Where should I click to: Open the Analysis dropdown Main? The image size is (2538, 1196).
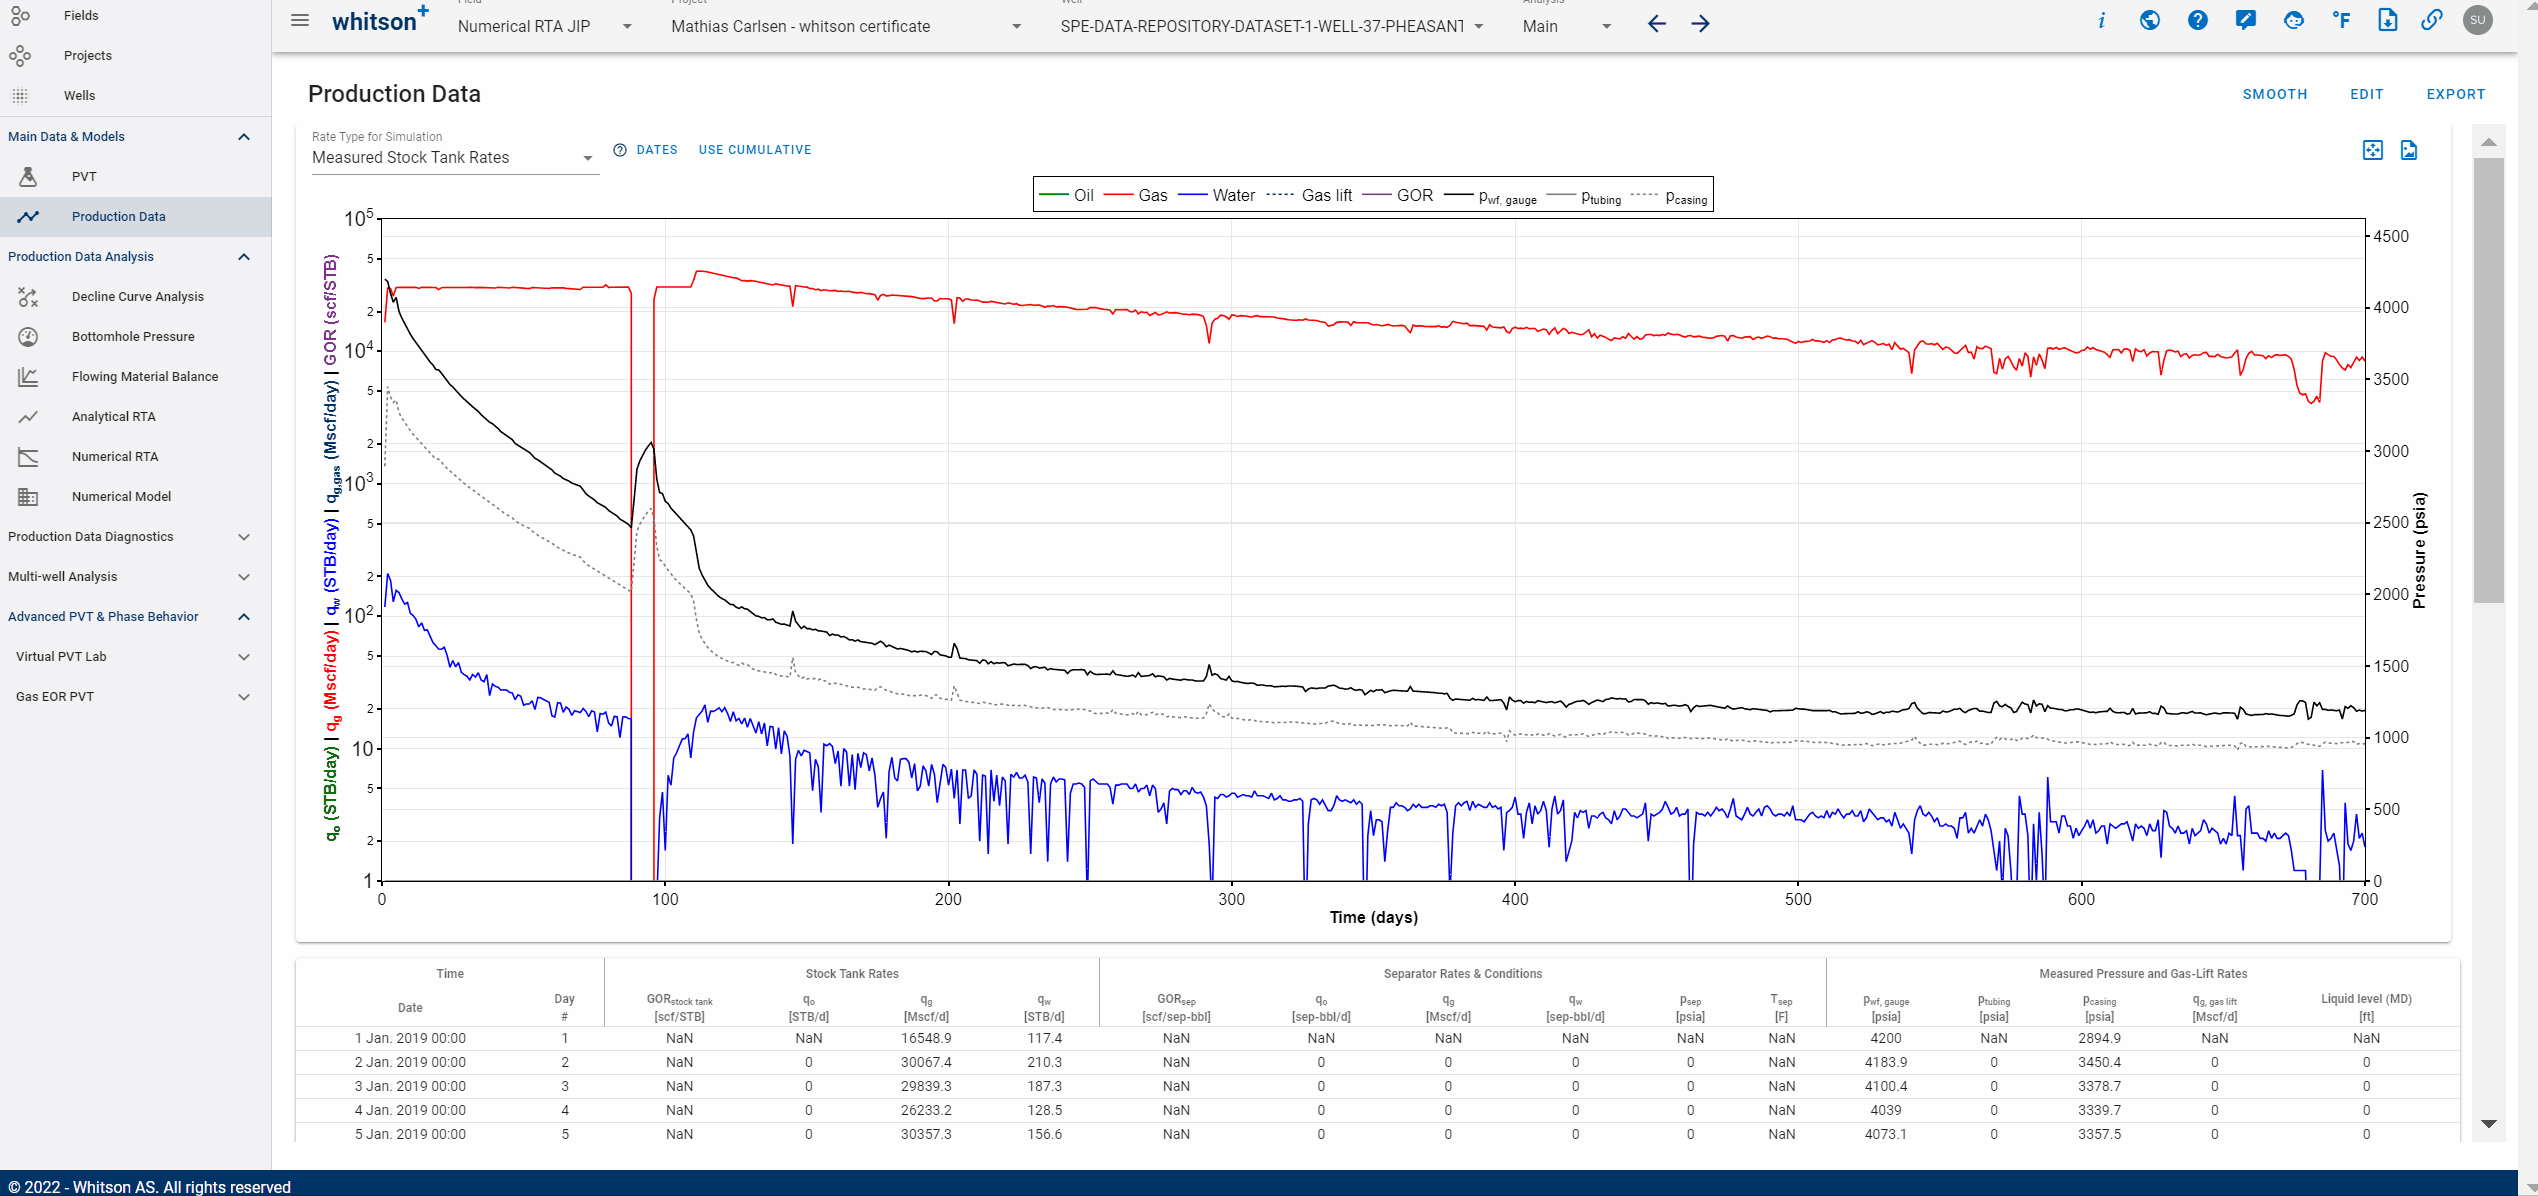coord(1567,26)
